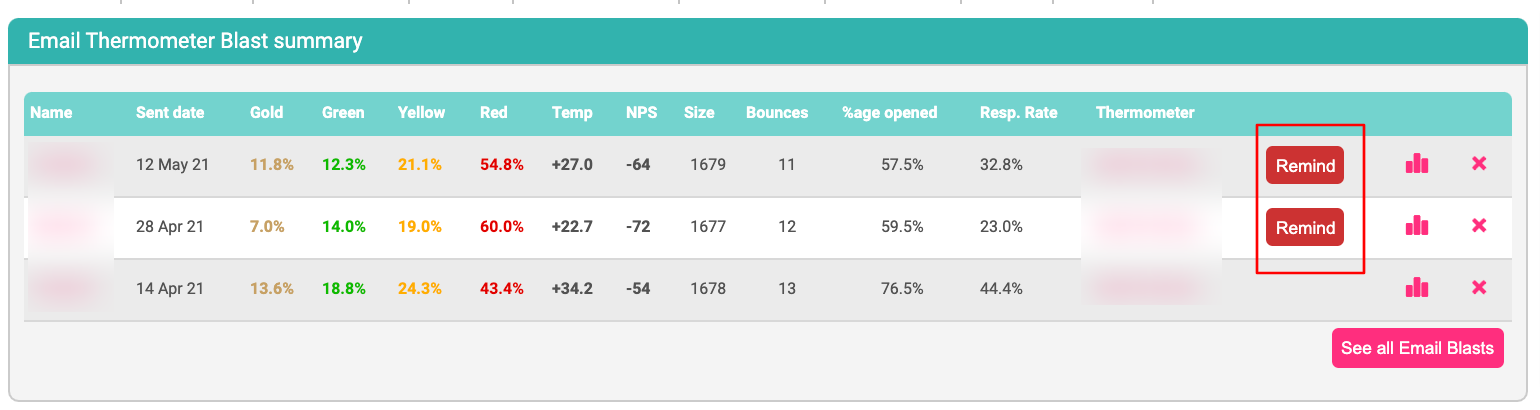Click the %age opened column header
Image resolution: width=1540 pixels, height=410 pixels.
click(x=889, y=112)
